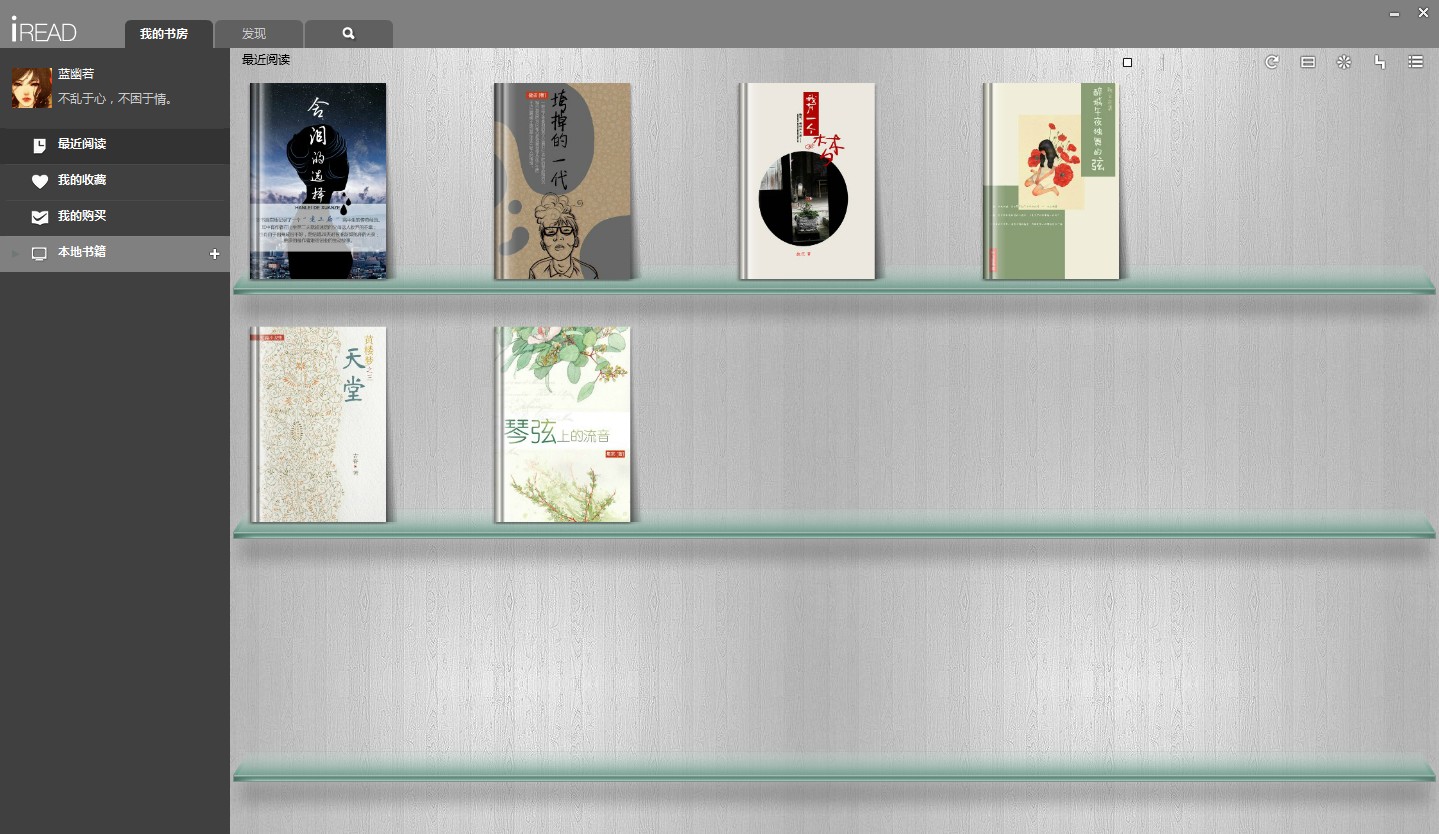Select the 我的书房 tab
Image resolution: width=1439 pixels, height=834 pixels.
tap(164, 34)
